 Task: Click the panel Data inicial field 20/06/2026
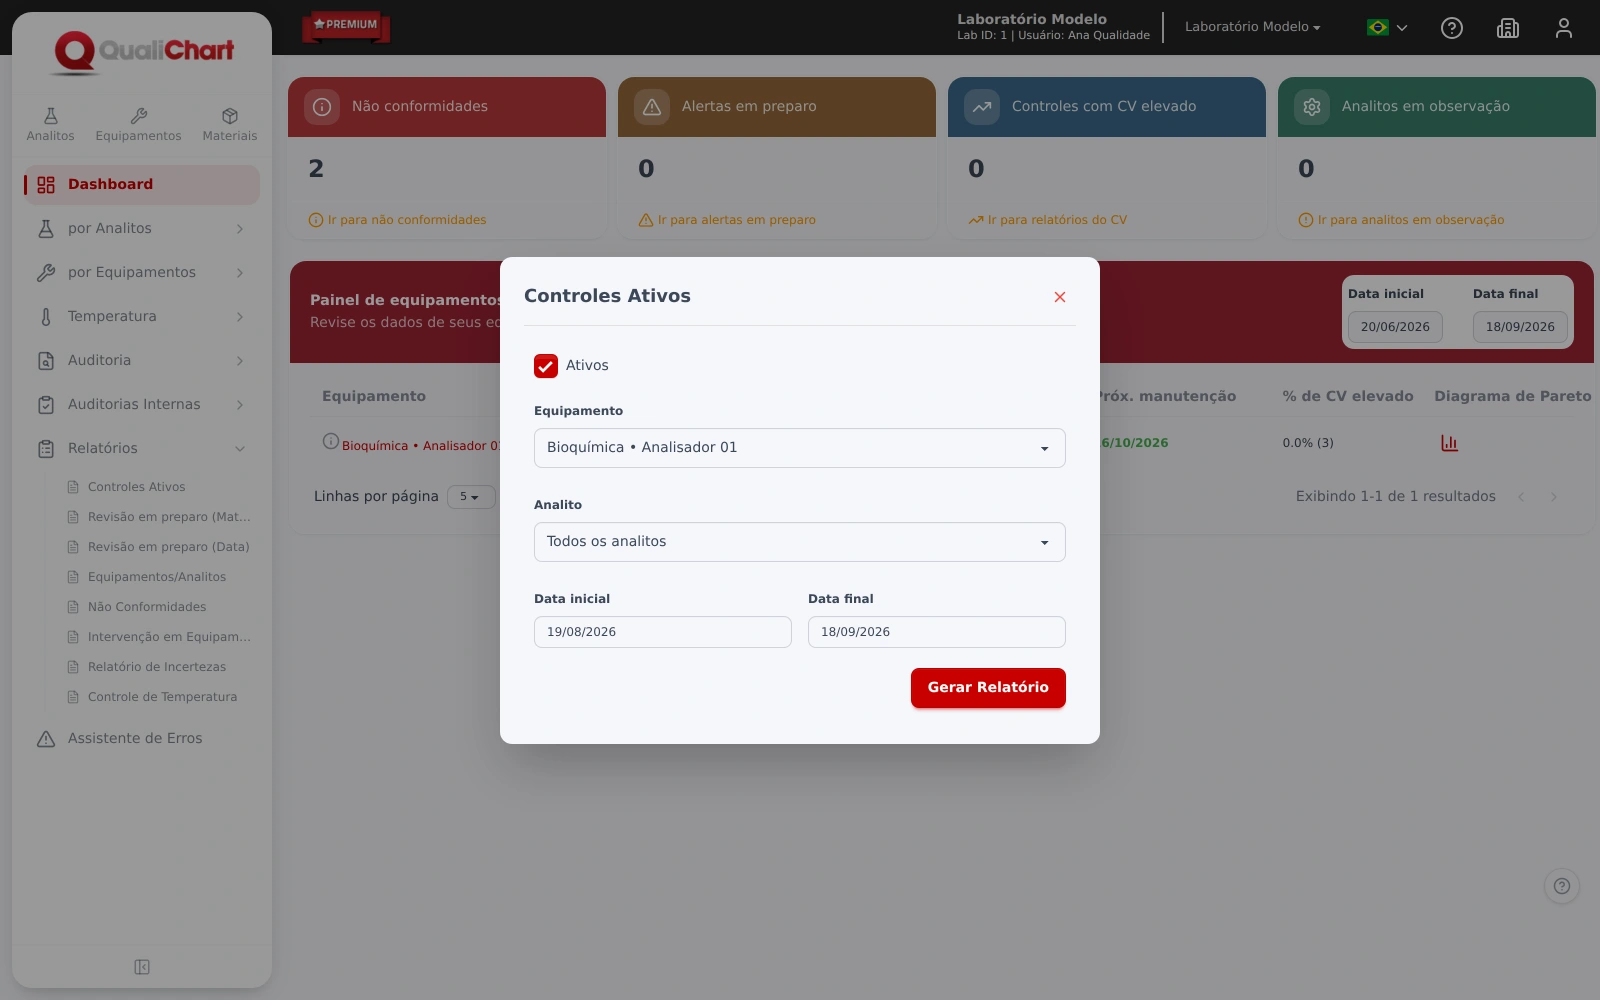click(1395, 327)
